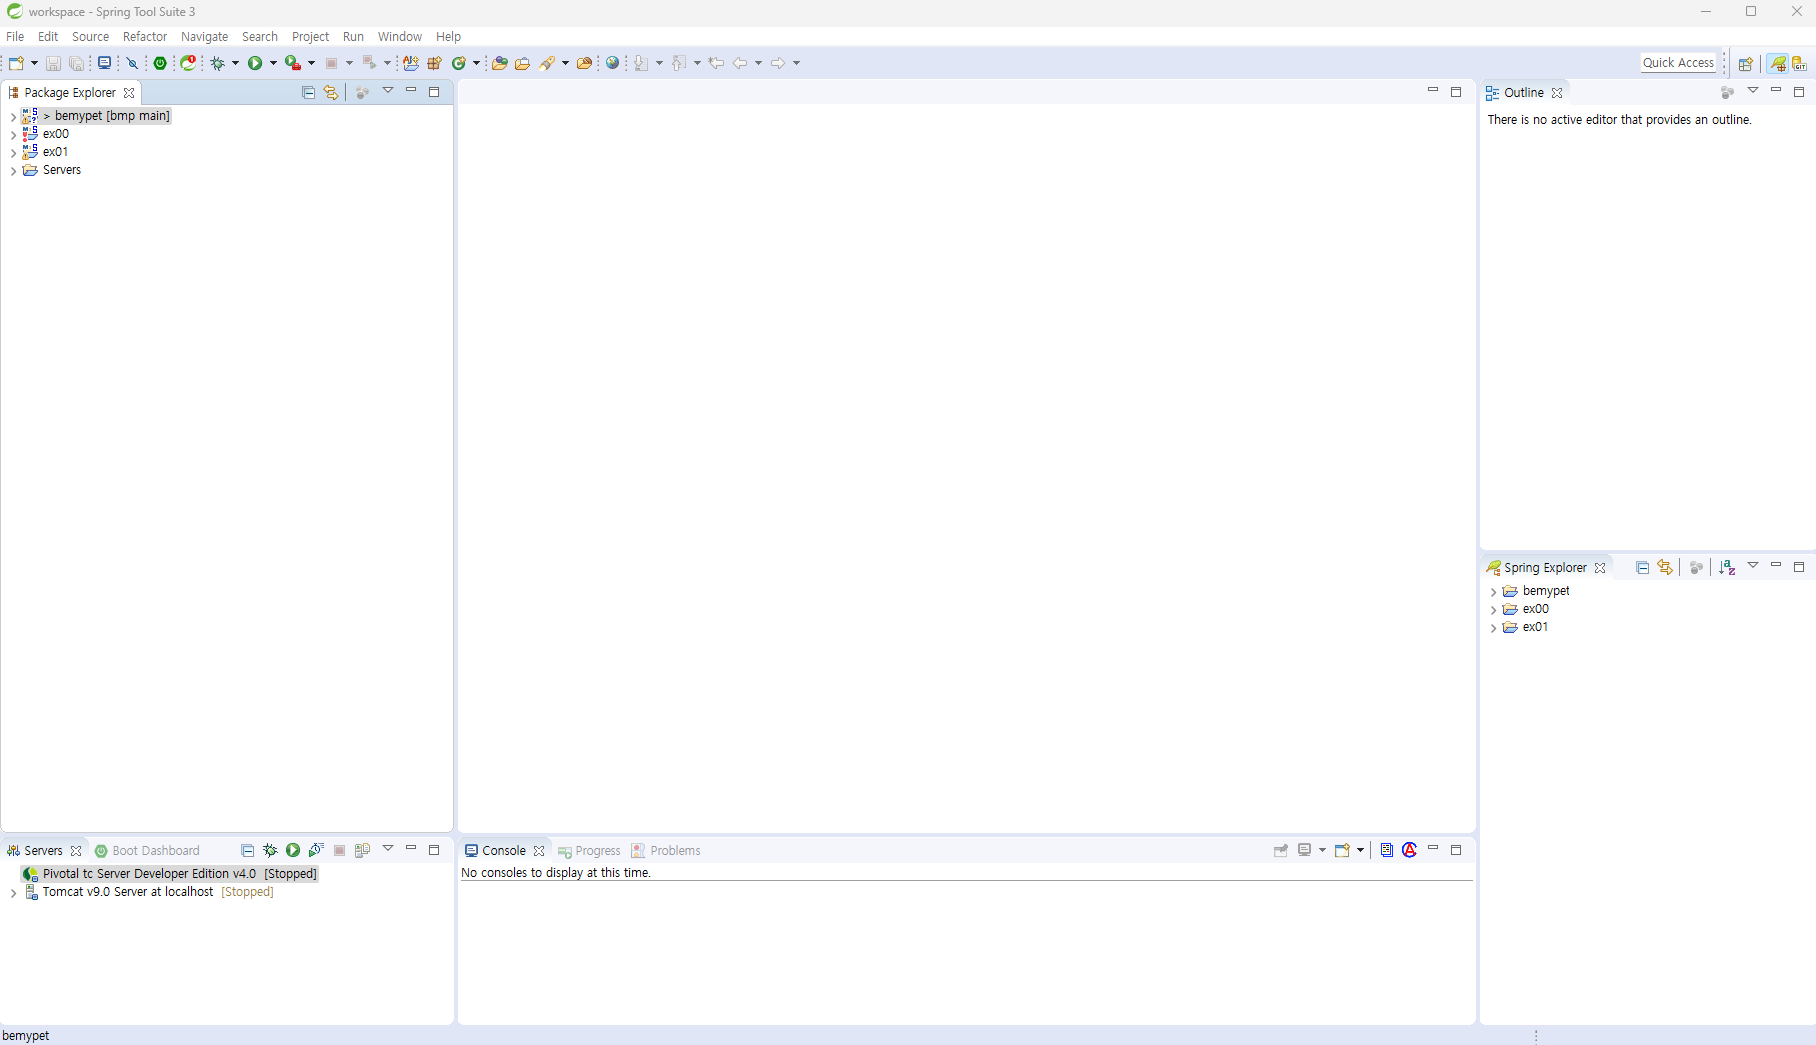Switch to the Progress tab

589,851
